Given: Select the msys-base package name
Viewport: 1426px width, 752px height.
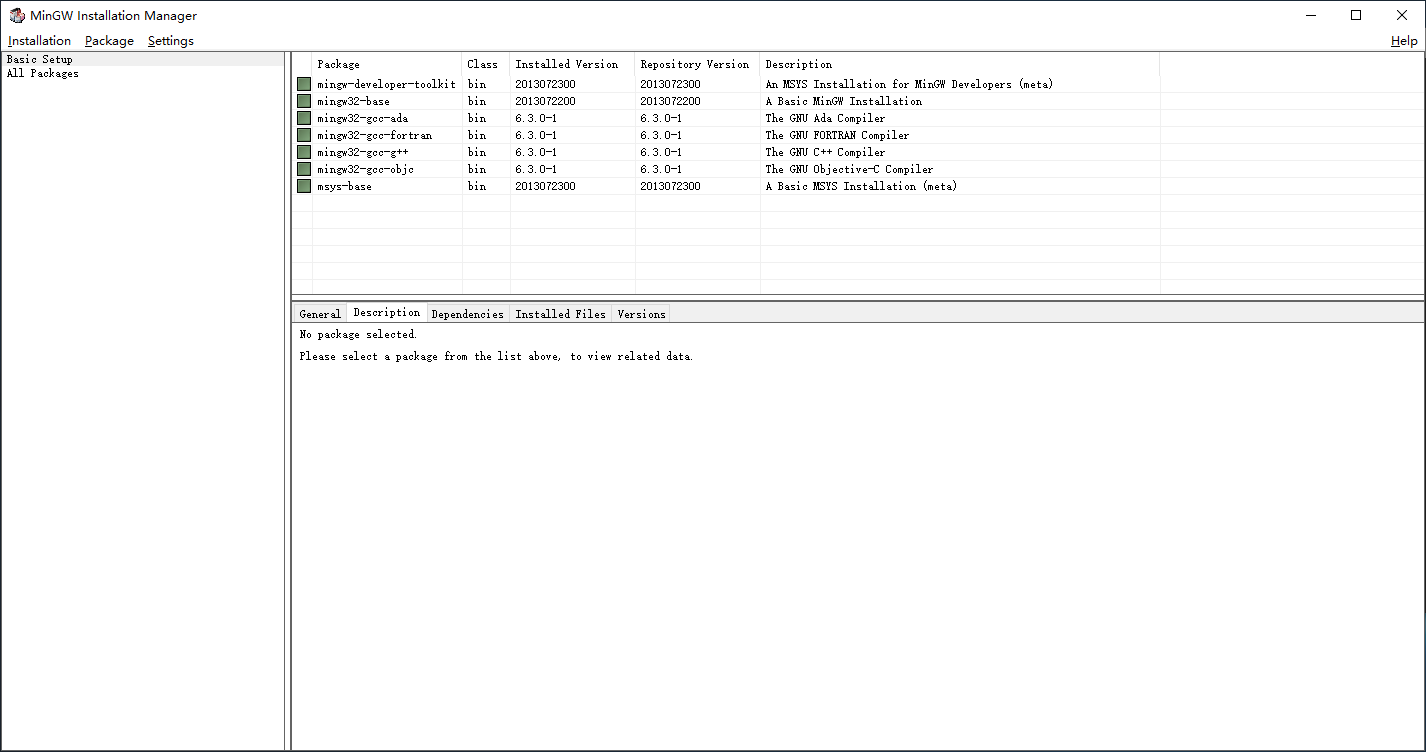Looking at the screenshot, I should coord(344,186).
